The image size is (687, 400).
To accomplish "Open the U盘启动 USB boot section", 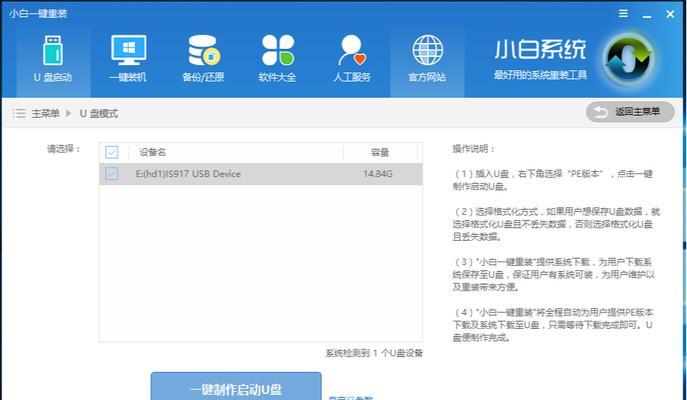I will (53, 61).
